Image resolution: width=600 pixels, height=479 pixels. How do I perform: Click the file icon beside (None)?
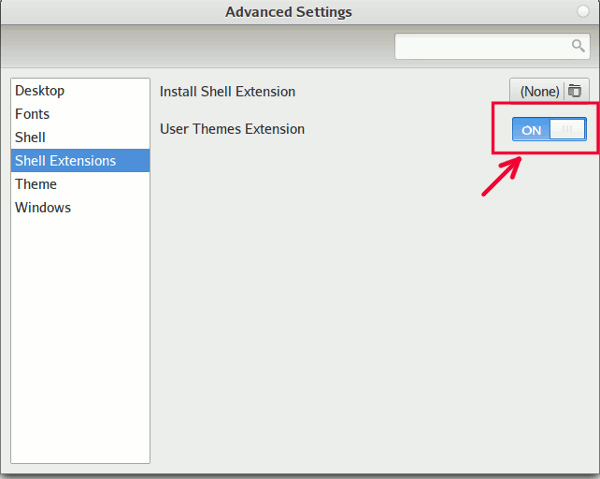575,91
